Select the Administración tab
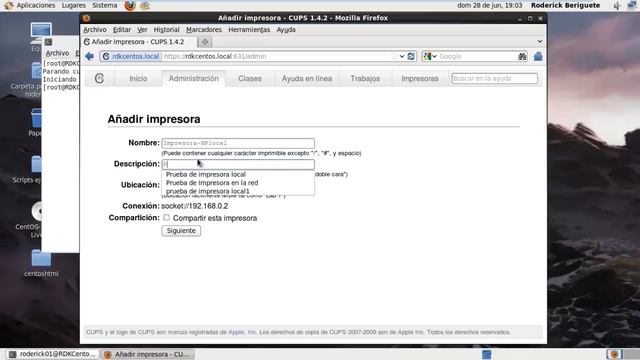 tap(193, 78)
